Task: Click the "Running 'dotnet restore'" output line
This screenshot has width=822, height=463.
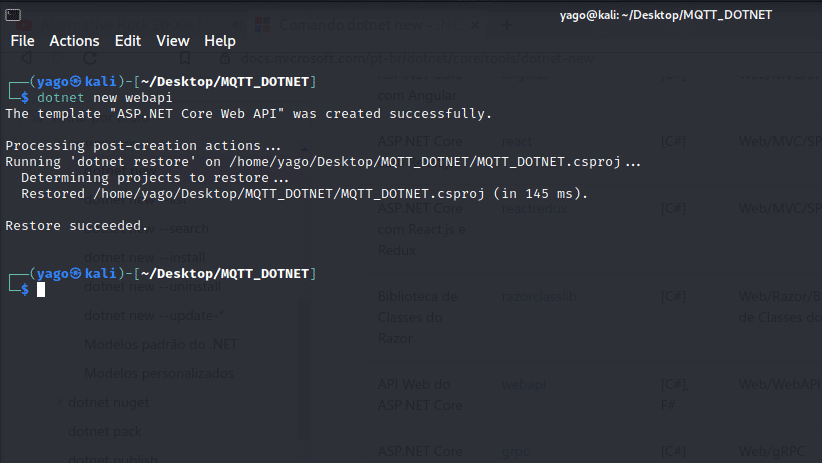Action: (x=323, y=162)
